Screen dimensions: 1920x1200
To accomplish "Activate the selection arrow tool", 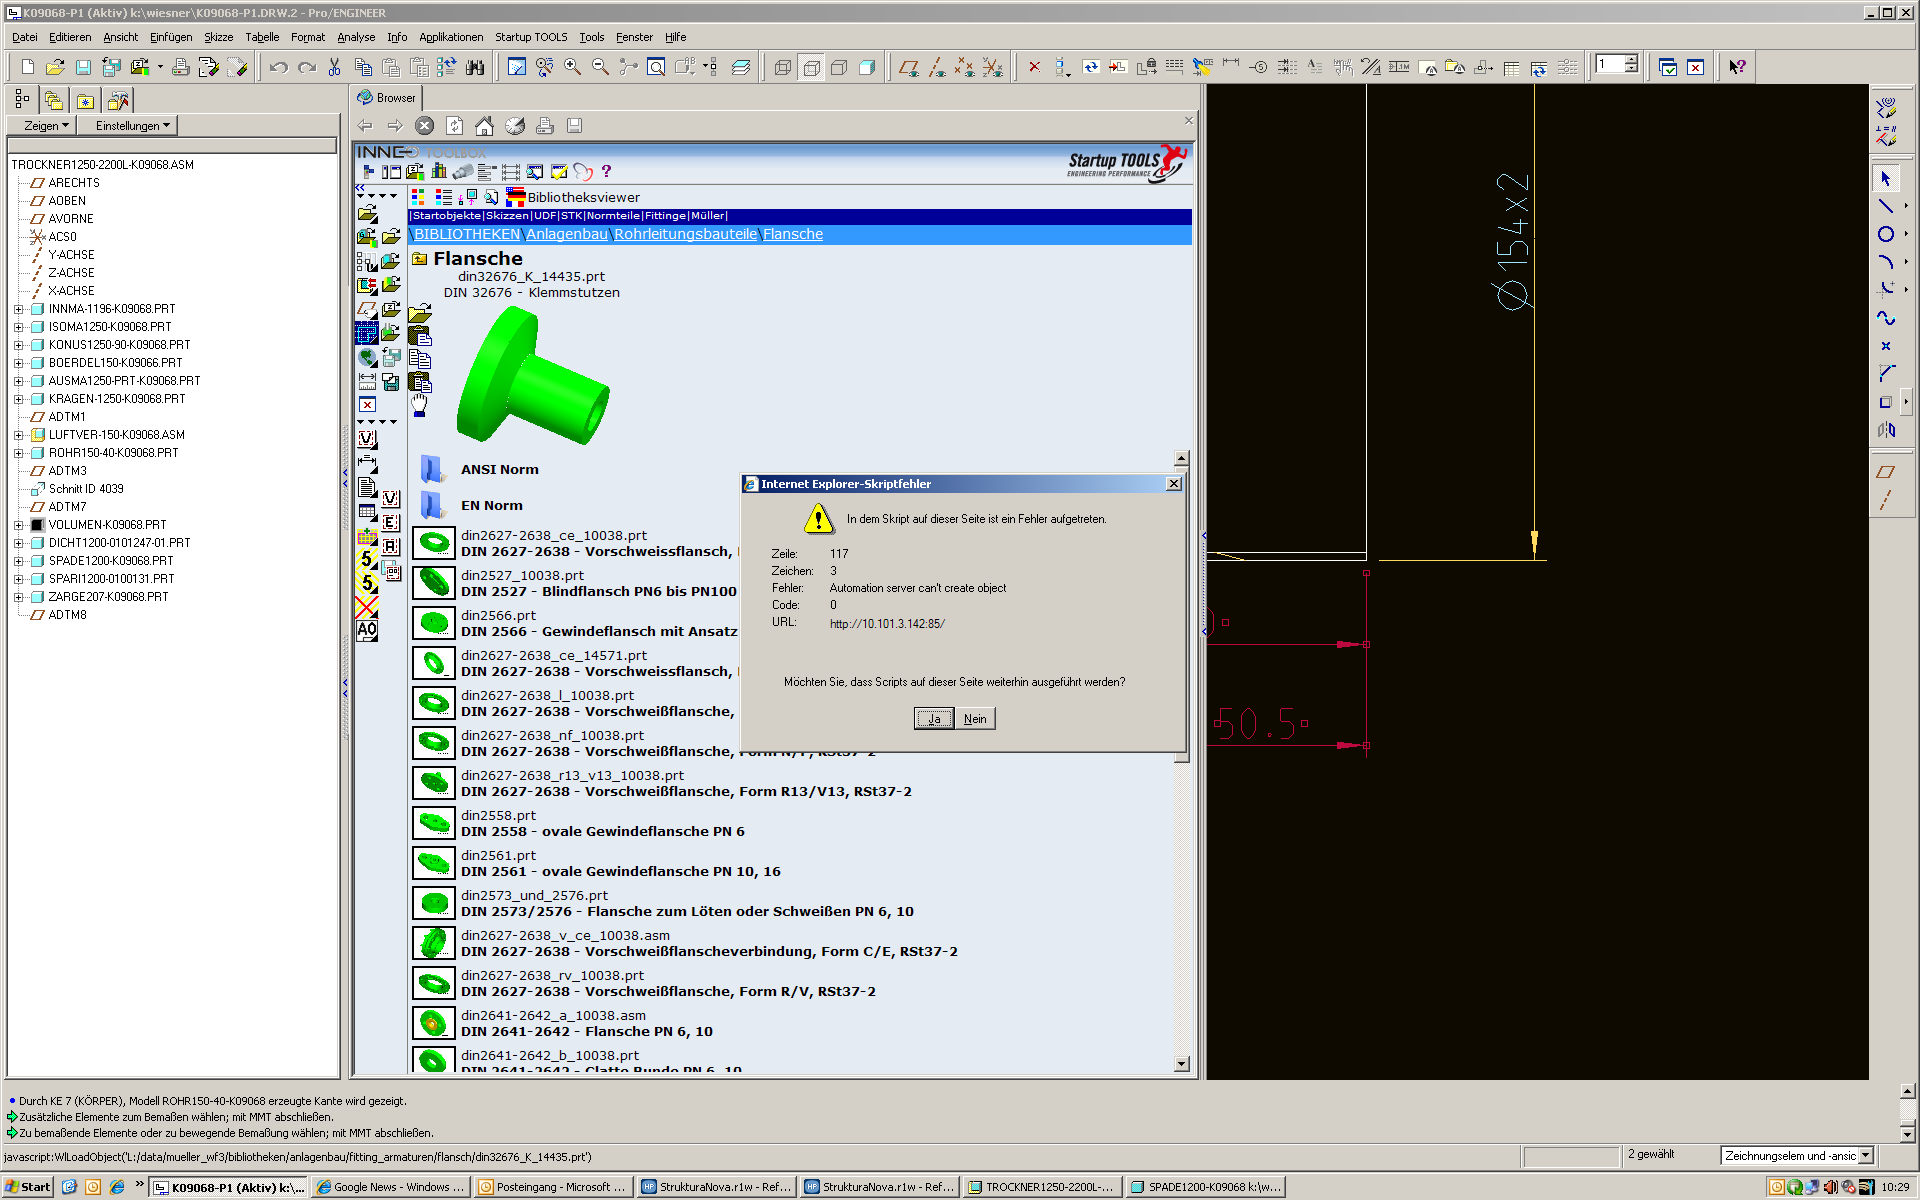I will [x=1886, y=179].
